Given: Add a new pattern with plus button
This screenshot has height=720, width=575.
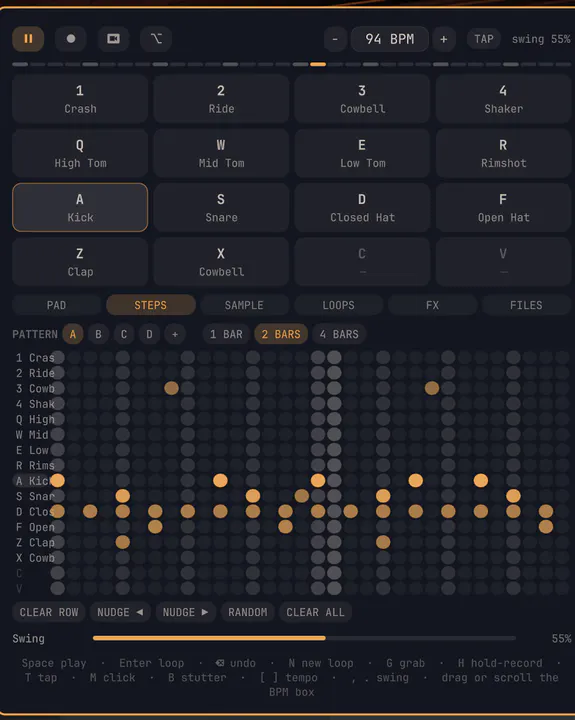Looking at the screenshot, I should tap(175, 334).
